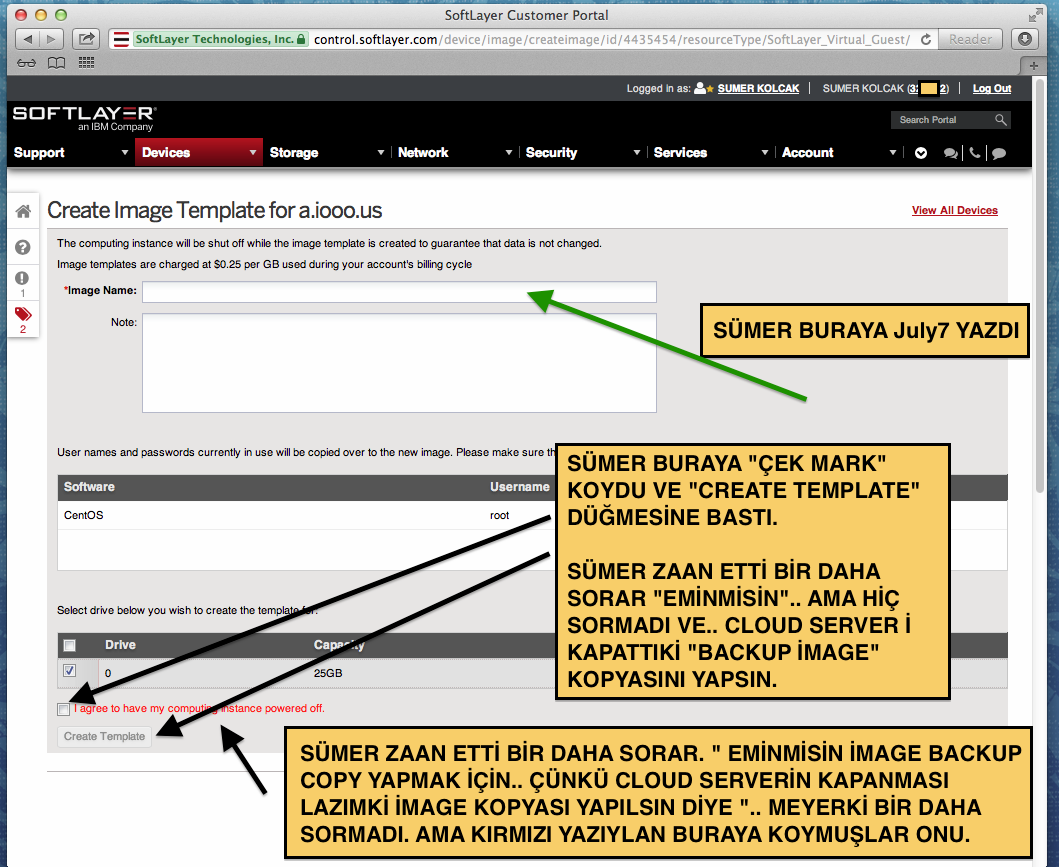Click the "Drive" column header

(120, 645)
